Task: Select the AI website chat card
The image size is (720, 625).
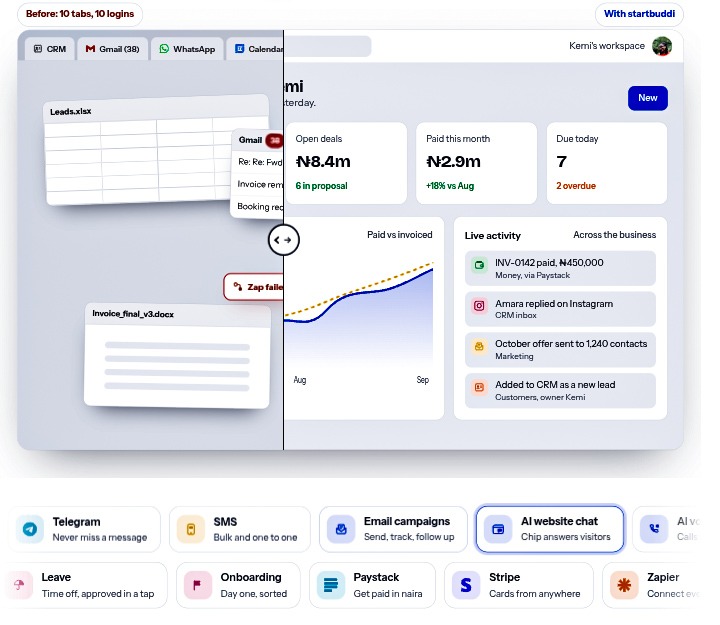Action: (550, 529)
